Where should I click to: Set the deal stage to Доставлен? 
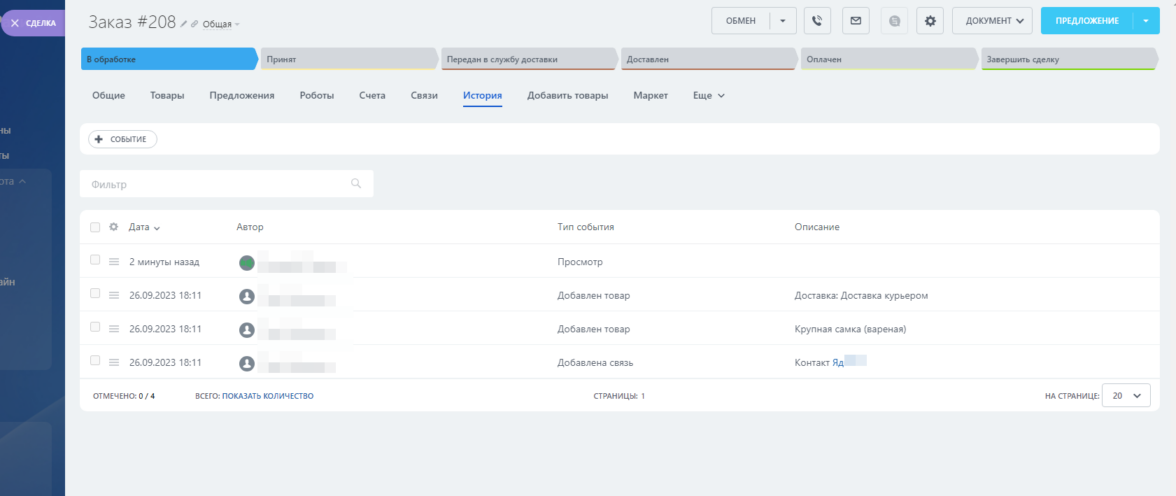[x=708, y=59]
